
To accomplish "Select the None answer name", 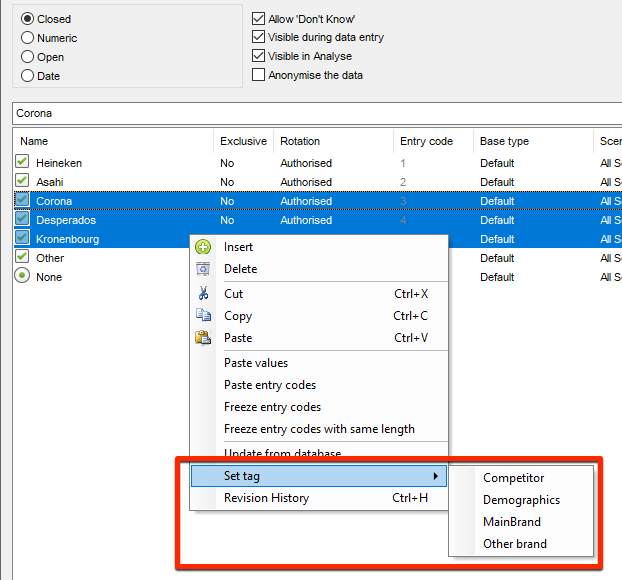I will [x=49, y=277].
